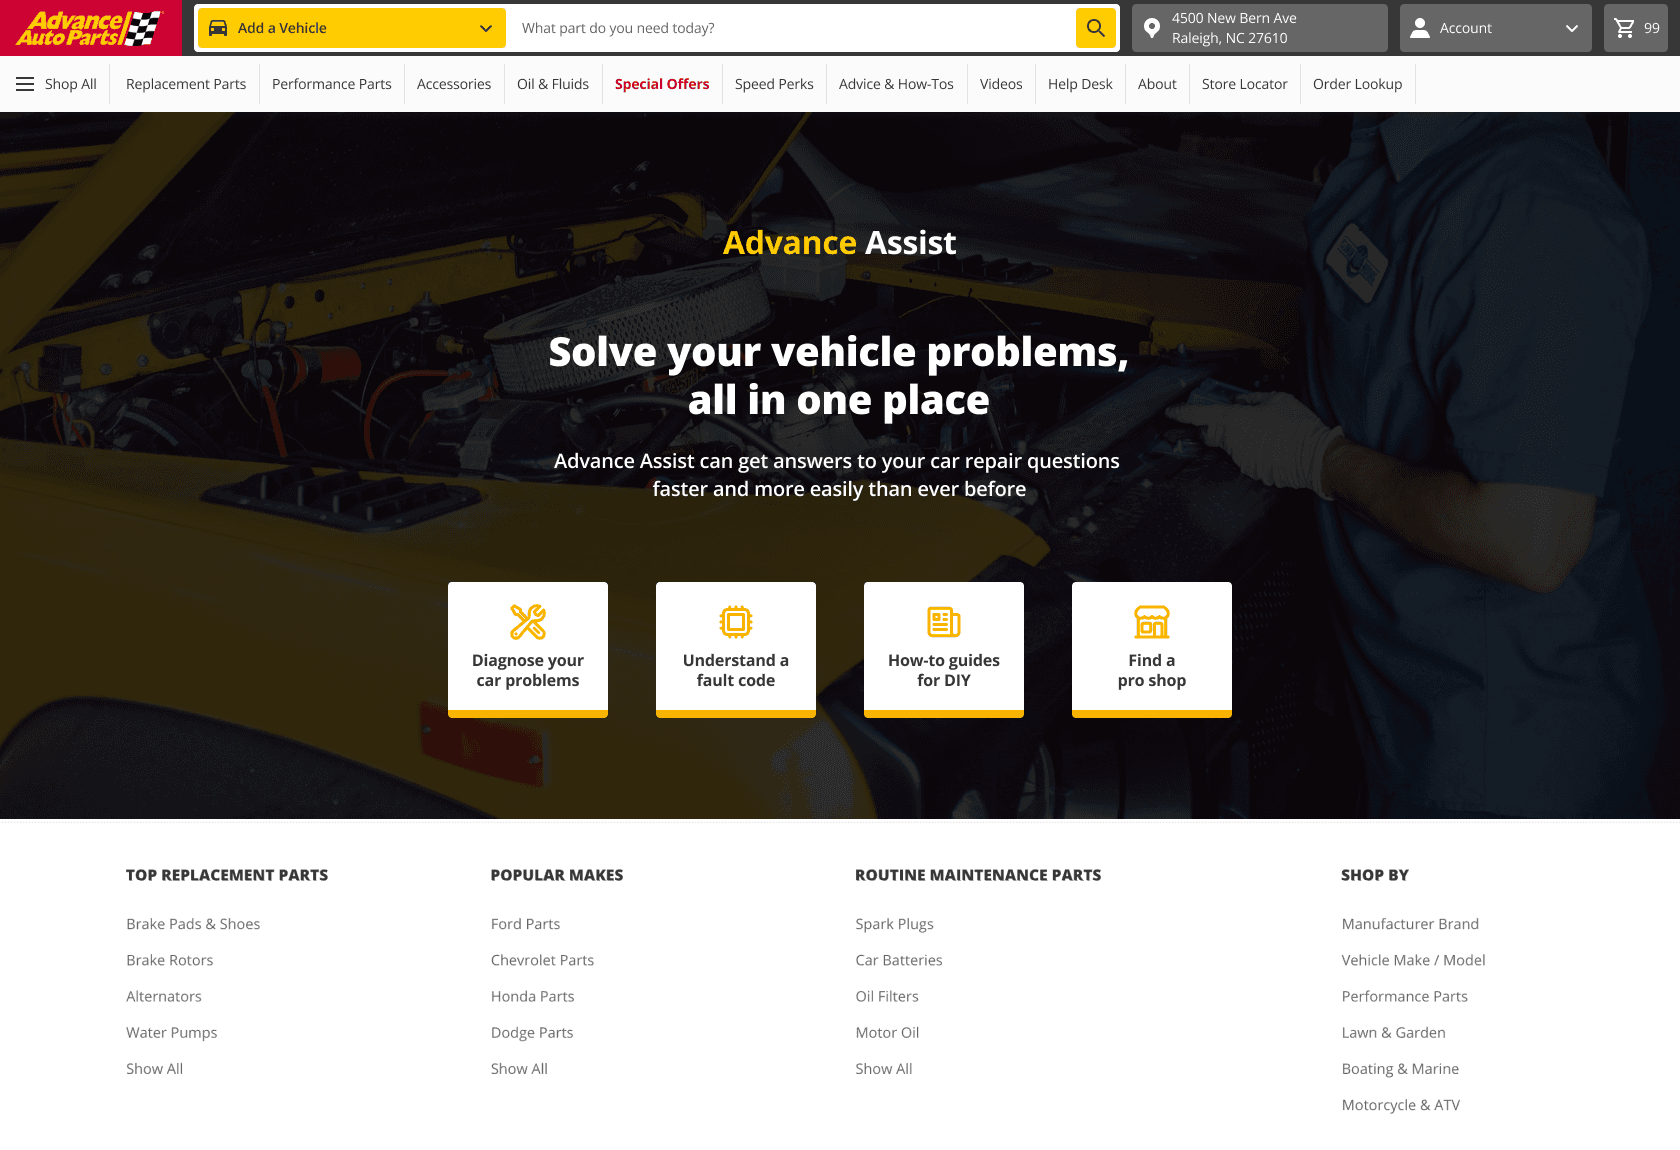Click Performance Parts under Shop By

click(1405, 996)
